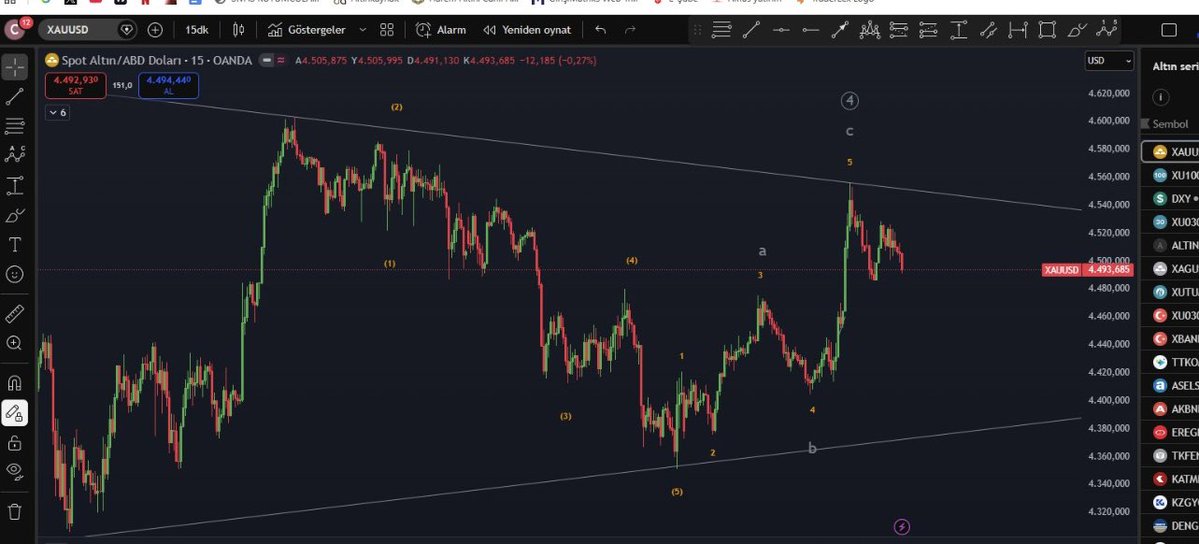Click the Sembol column header
Screen dimensions: 1199x544
1170,124
